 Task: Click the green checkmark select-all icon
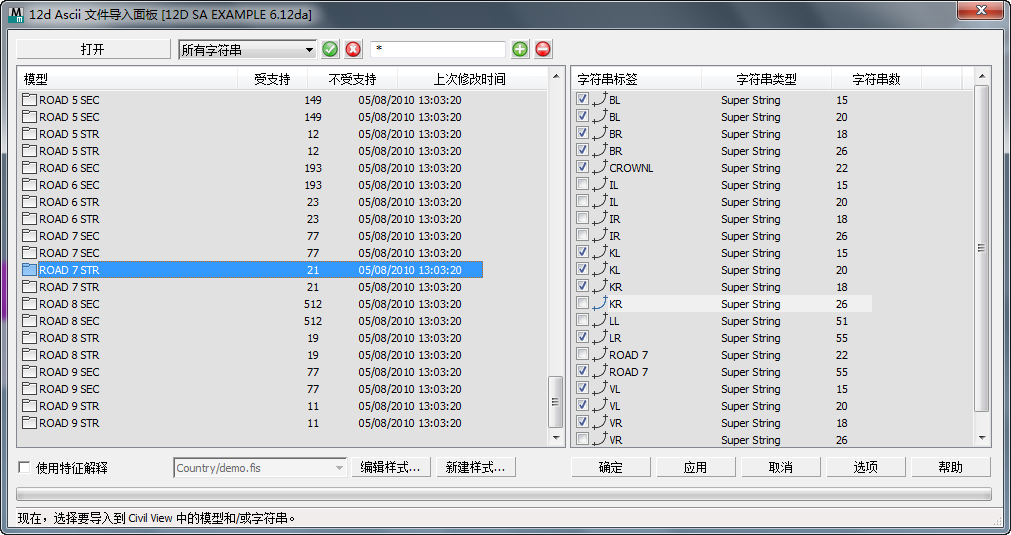point(329,49)
